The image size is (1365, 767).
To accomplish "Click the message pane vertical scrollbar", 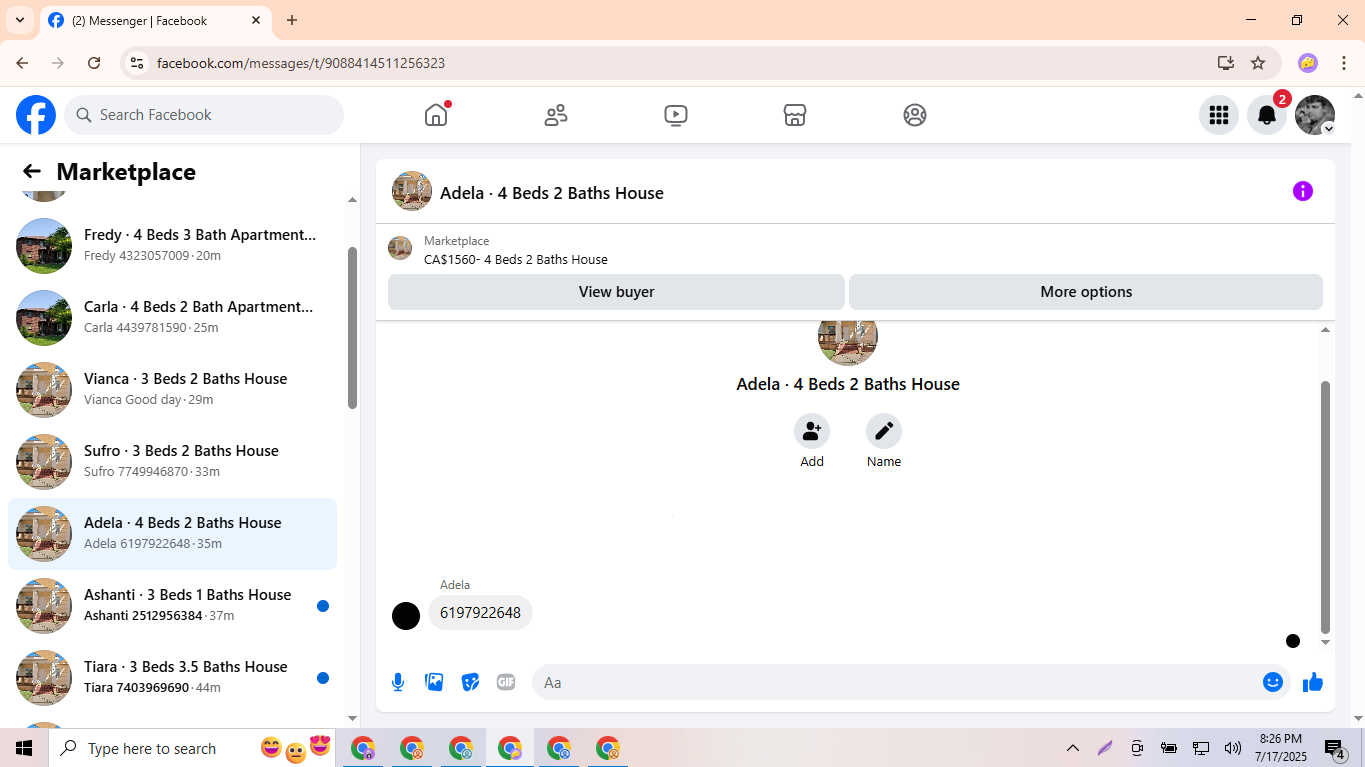I will coord(1326,507).
